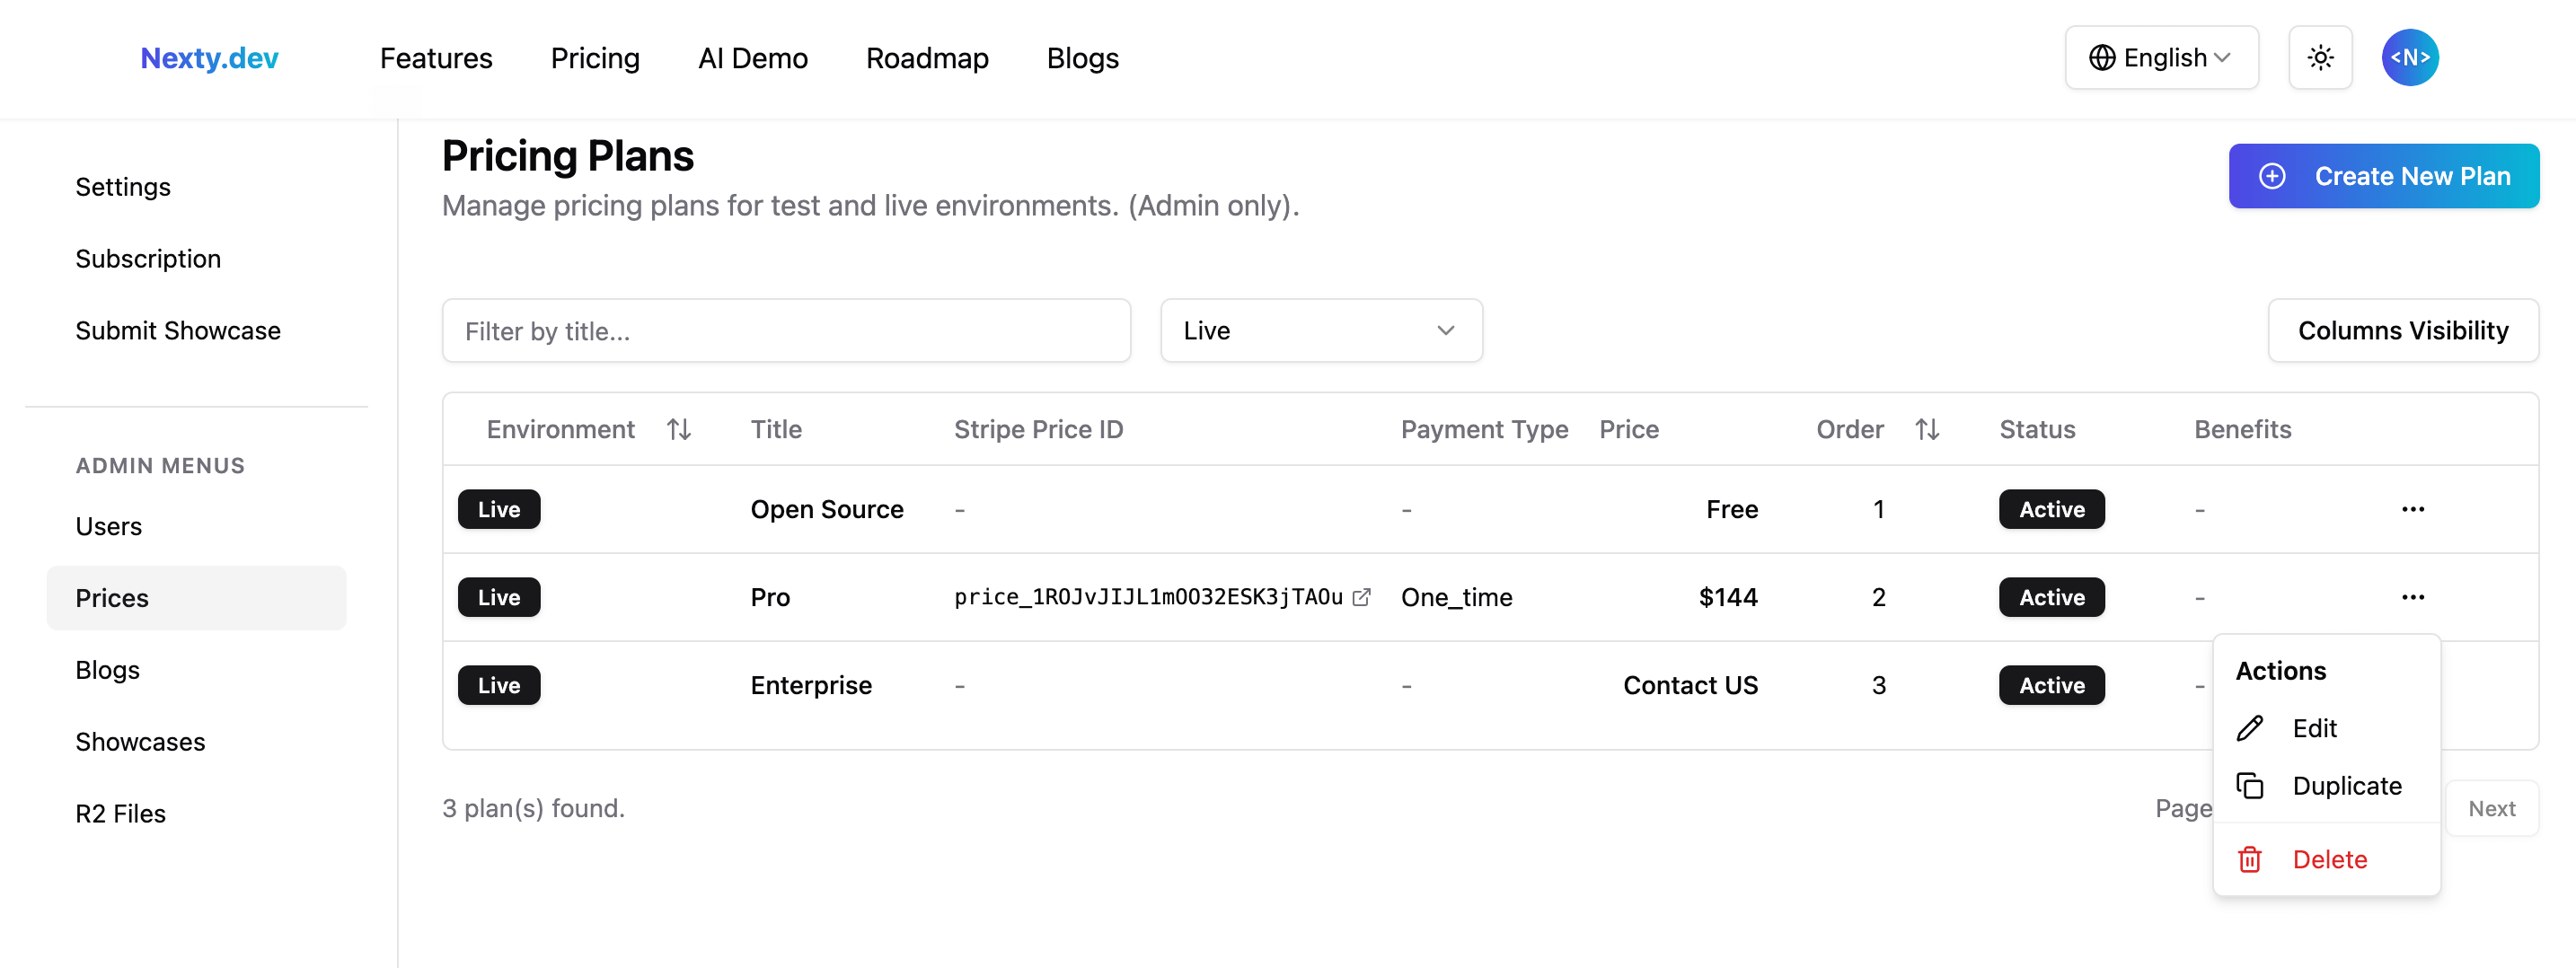Open the Live environment filter dropdown
This screenshot has height=968, width=2576.
tap(1320, 331)
